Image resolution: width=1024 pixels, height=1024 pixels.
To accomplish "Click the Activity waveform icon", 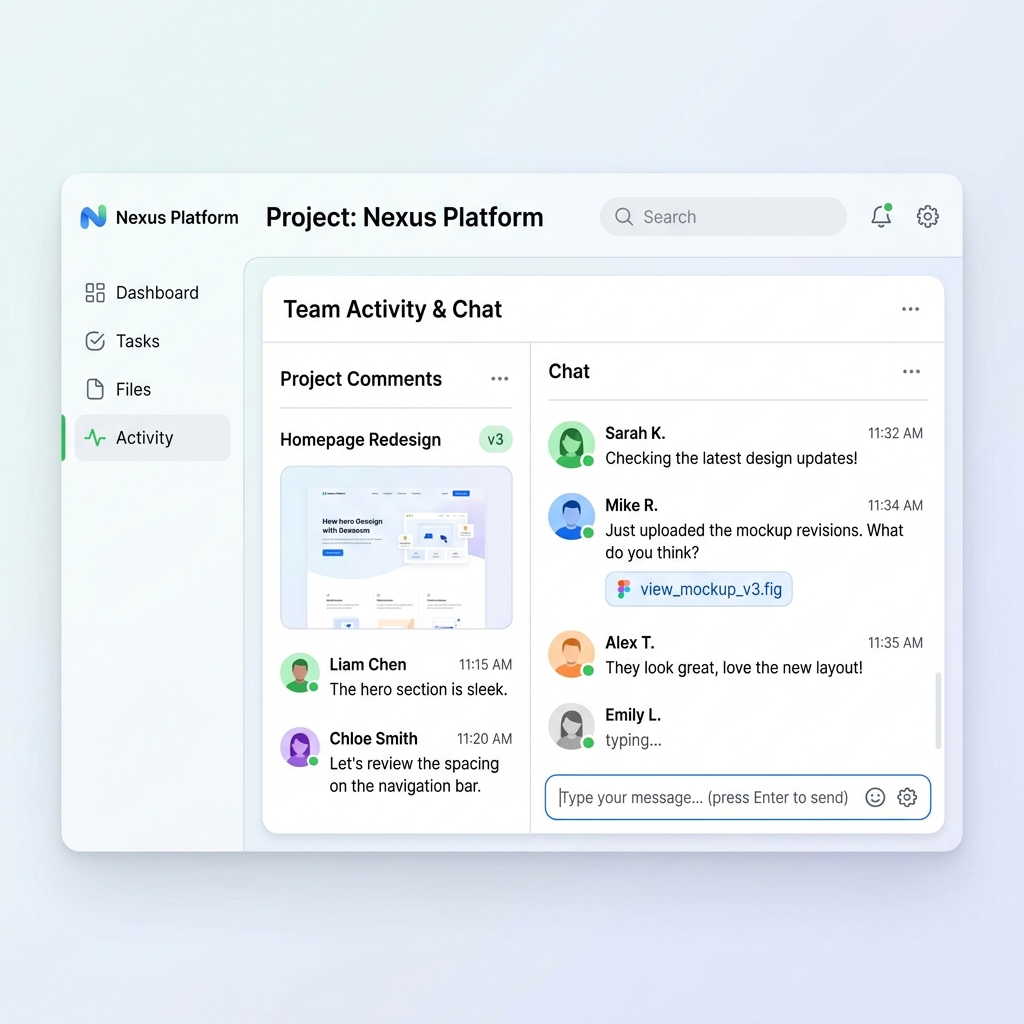I will tap(94, 437).
